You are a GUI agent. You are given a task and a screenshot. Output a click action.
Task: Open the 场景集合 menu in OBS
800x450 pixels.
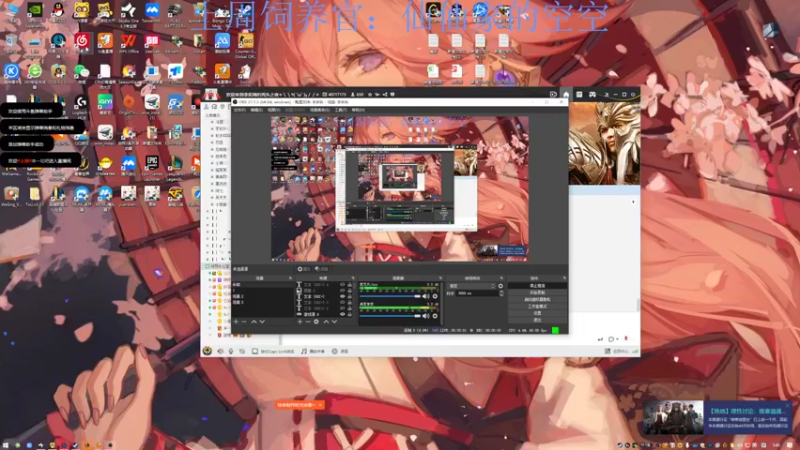(320, 110)
